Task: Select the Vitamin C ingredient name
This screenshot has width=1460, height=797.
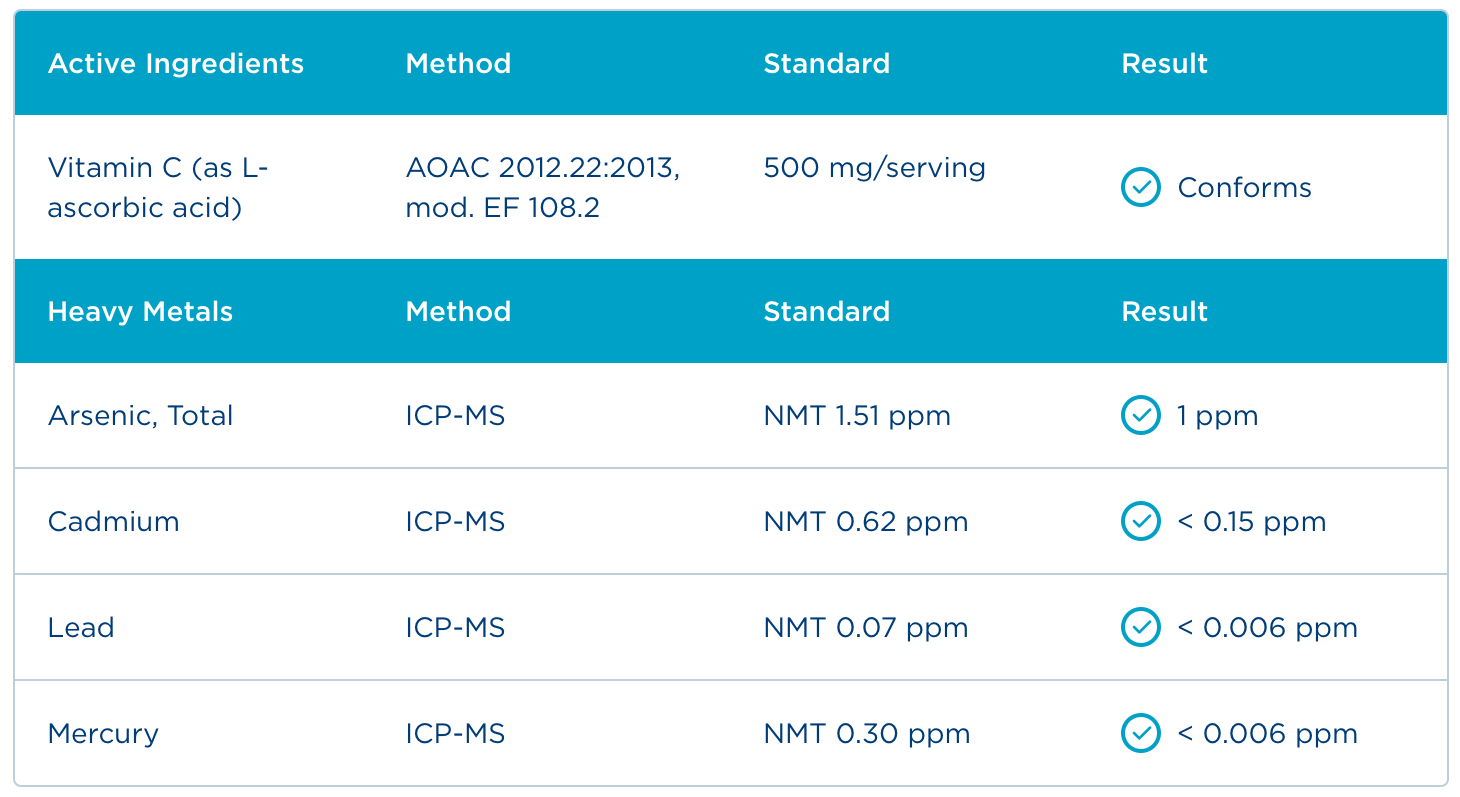Action: 158,188
